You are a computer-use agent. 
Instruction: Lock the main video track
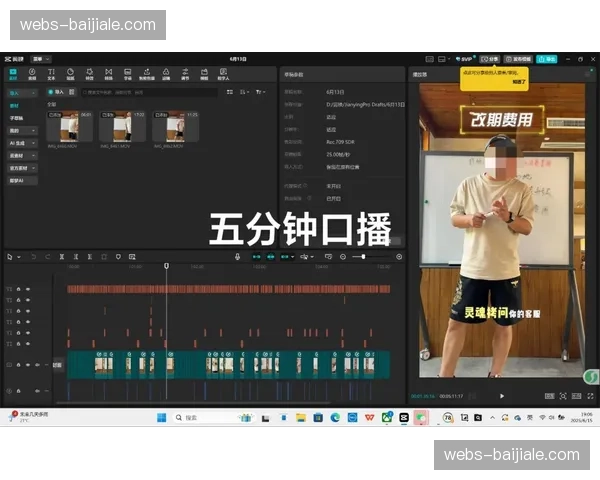[x=18, y=365]
